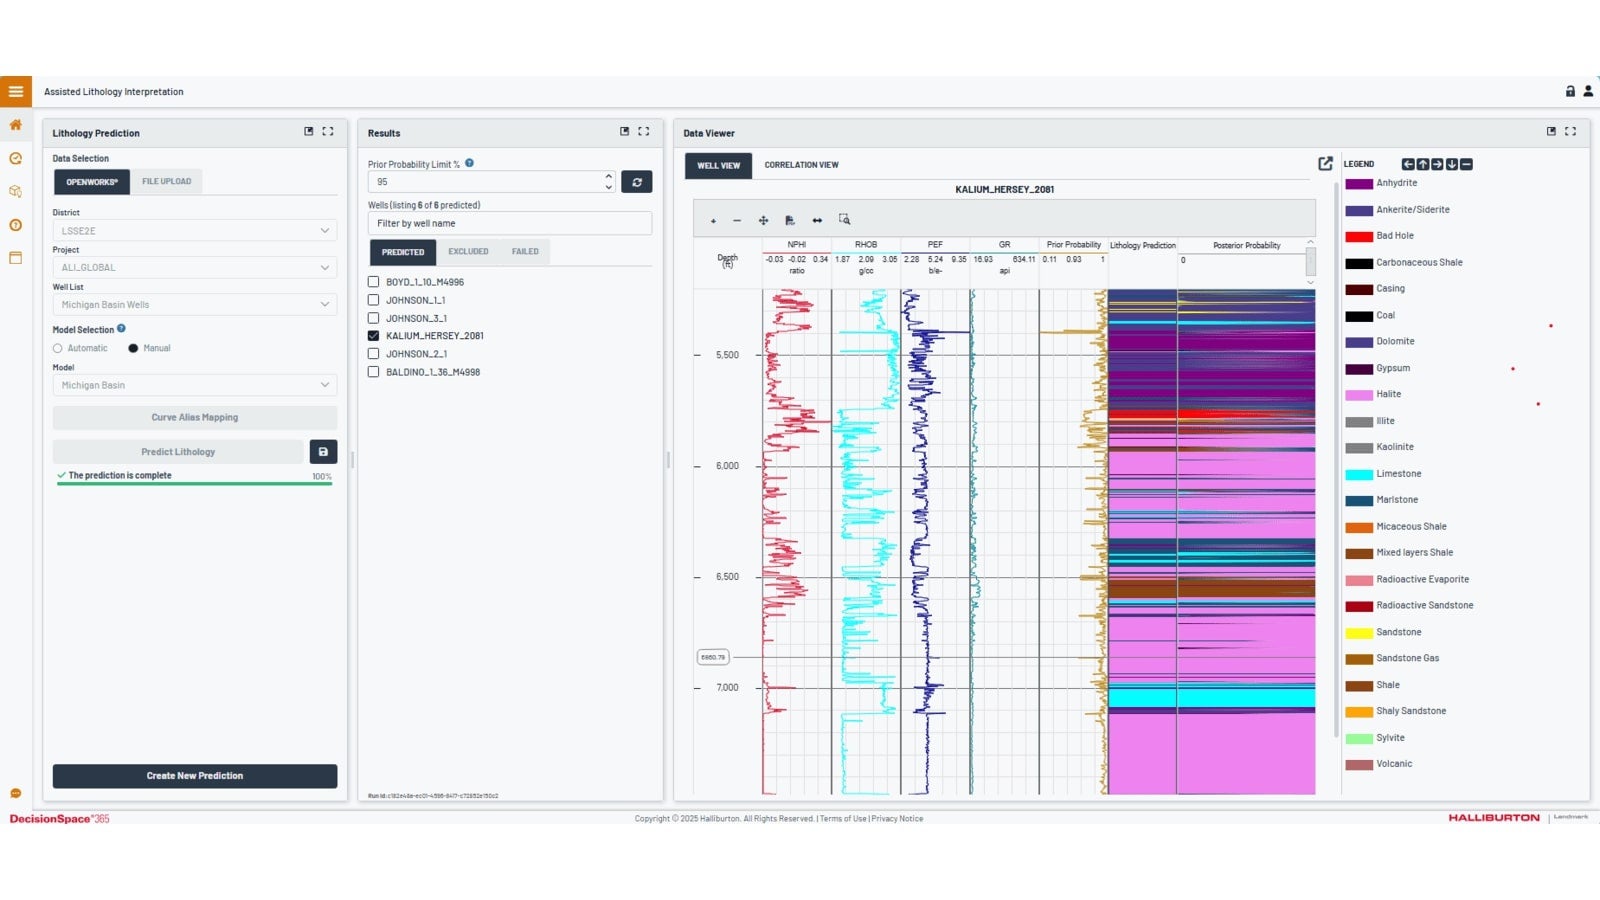This screenshot has height=900, width=1600.
Task: Open the Excluded results tab
Action: 468,251
